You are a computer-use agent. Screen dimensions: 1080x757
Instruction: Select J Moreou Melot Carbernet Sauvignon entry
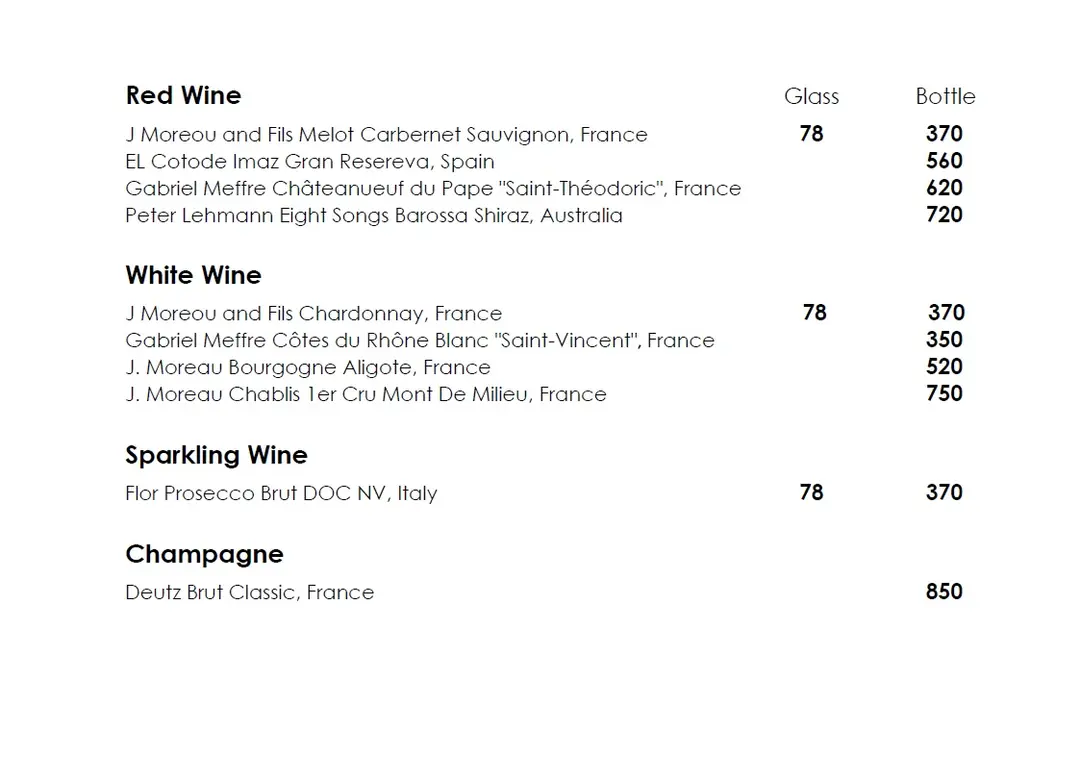coord(386,134)
